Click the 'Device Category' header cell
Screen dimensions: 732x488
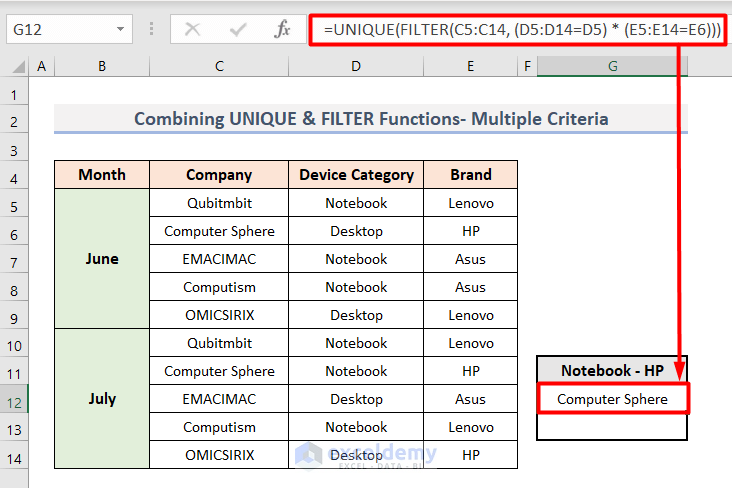(x=356, y=175)
